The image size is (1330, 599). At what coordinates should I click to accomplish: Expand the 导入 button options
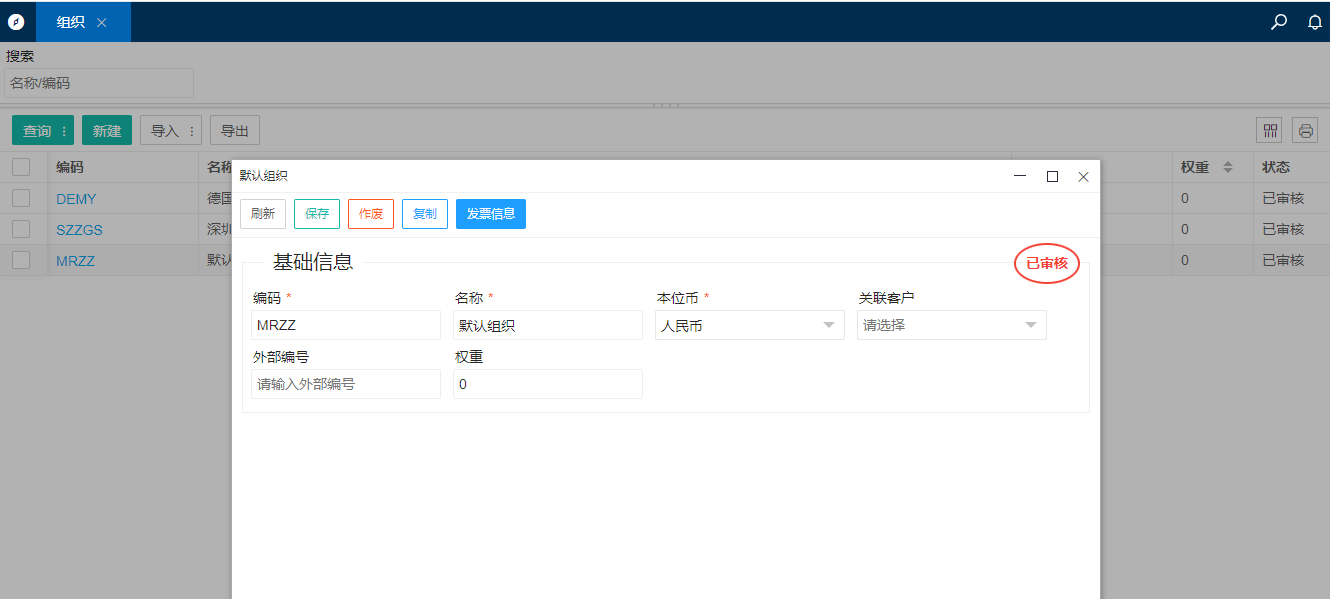(x=192, y=131)
